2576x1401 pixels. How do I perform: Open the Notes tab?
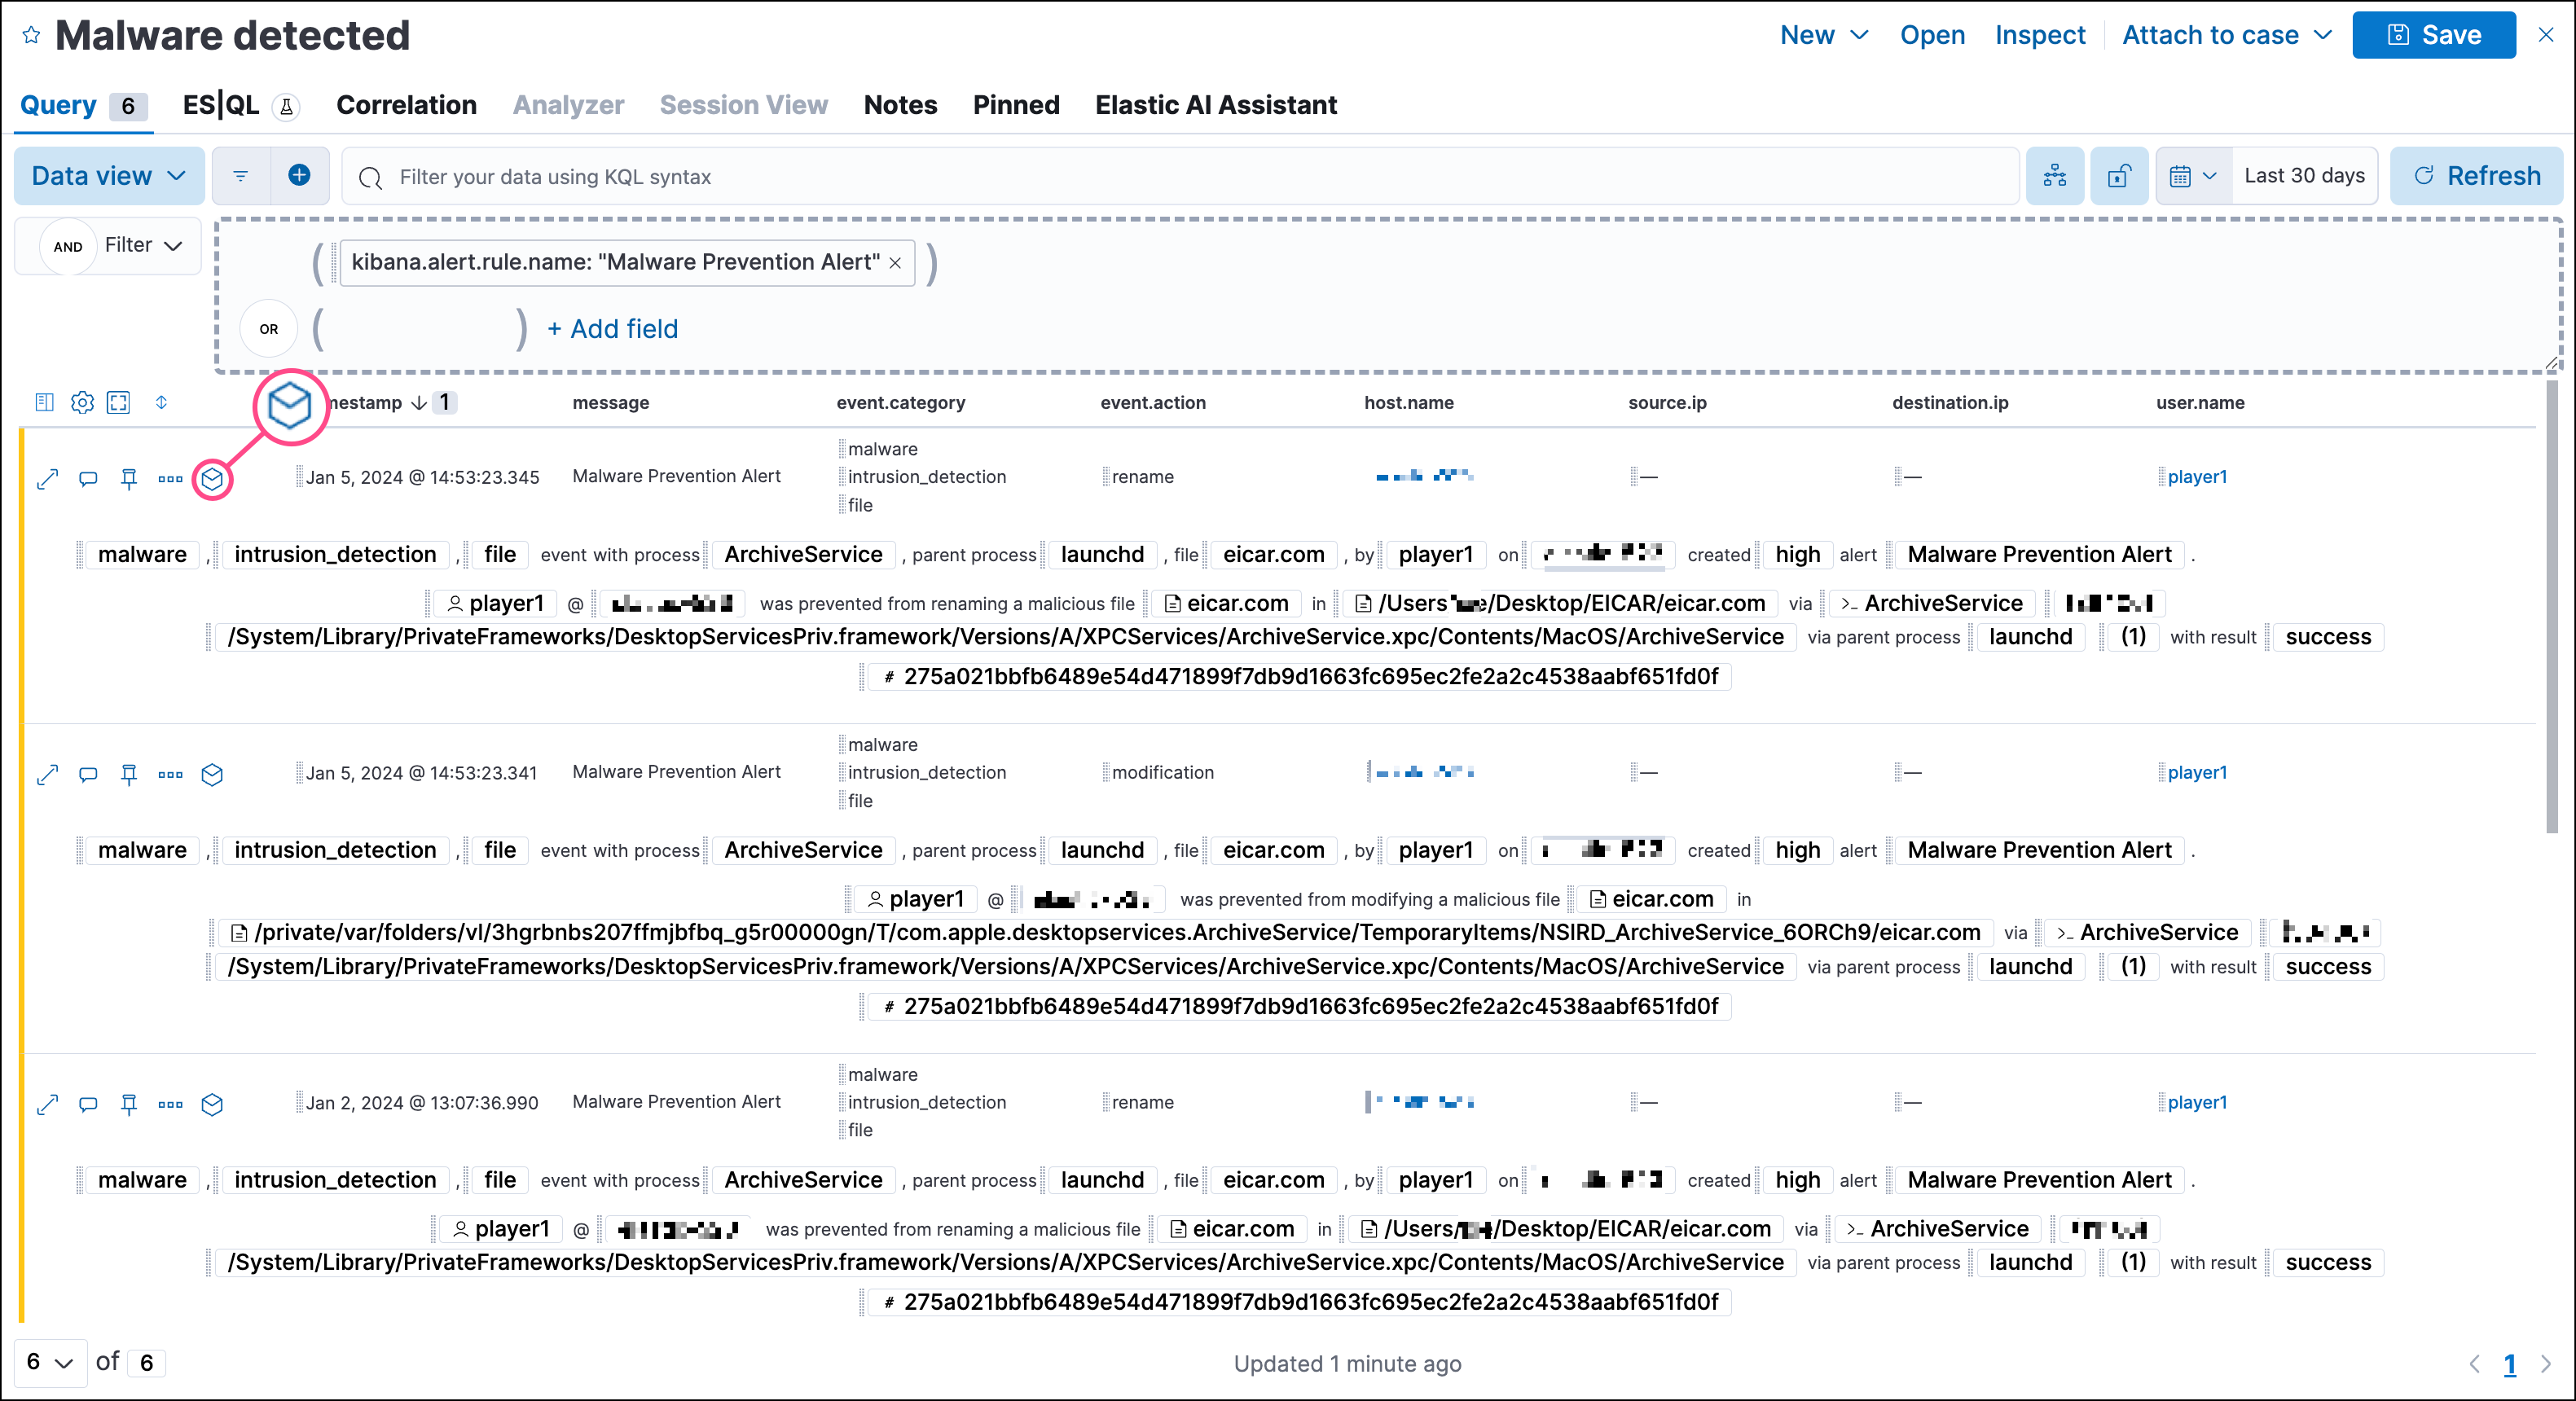(899, 105)
